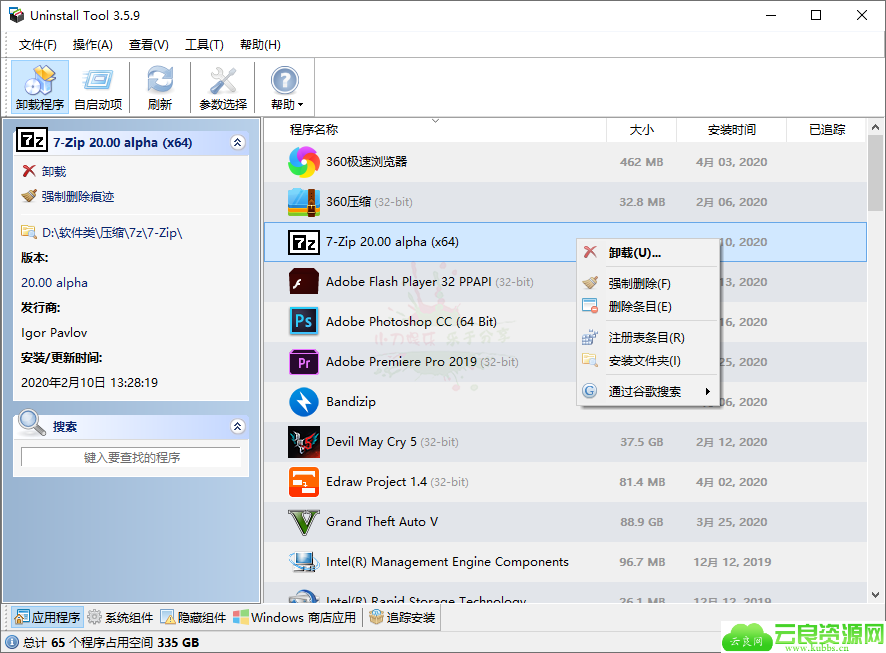Switch to 自启动项 startup items toolbar button
The image size is (886, 653).
point(98,87)
